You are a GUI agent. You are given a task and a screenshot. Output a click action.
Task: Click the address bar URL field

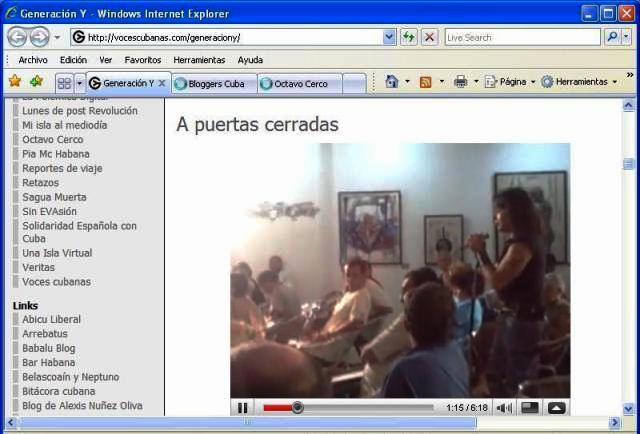tap(227, 38)
